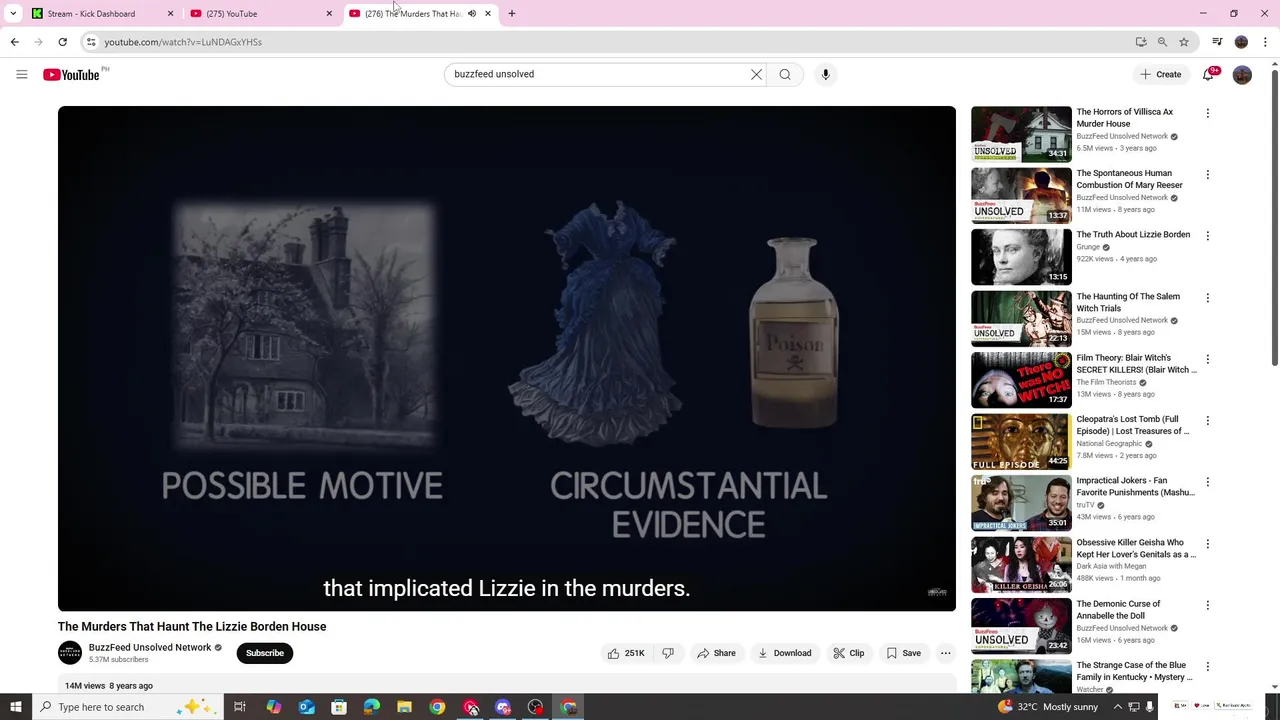Open options for Salem Witch Trials video

1207,298
